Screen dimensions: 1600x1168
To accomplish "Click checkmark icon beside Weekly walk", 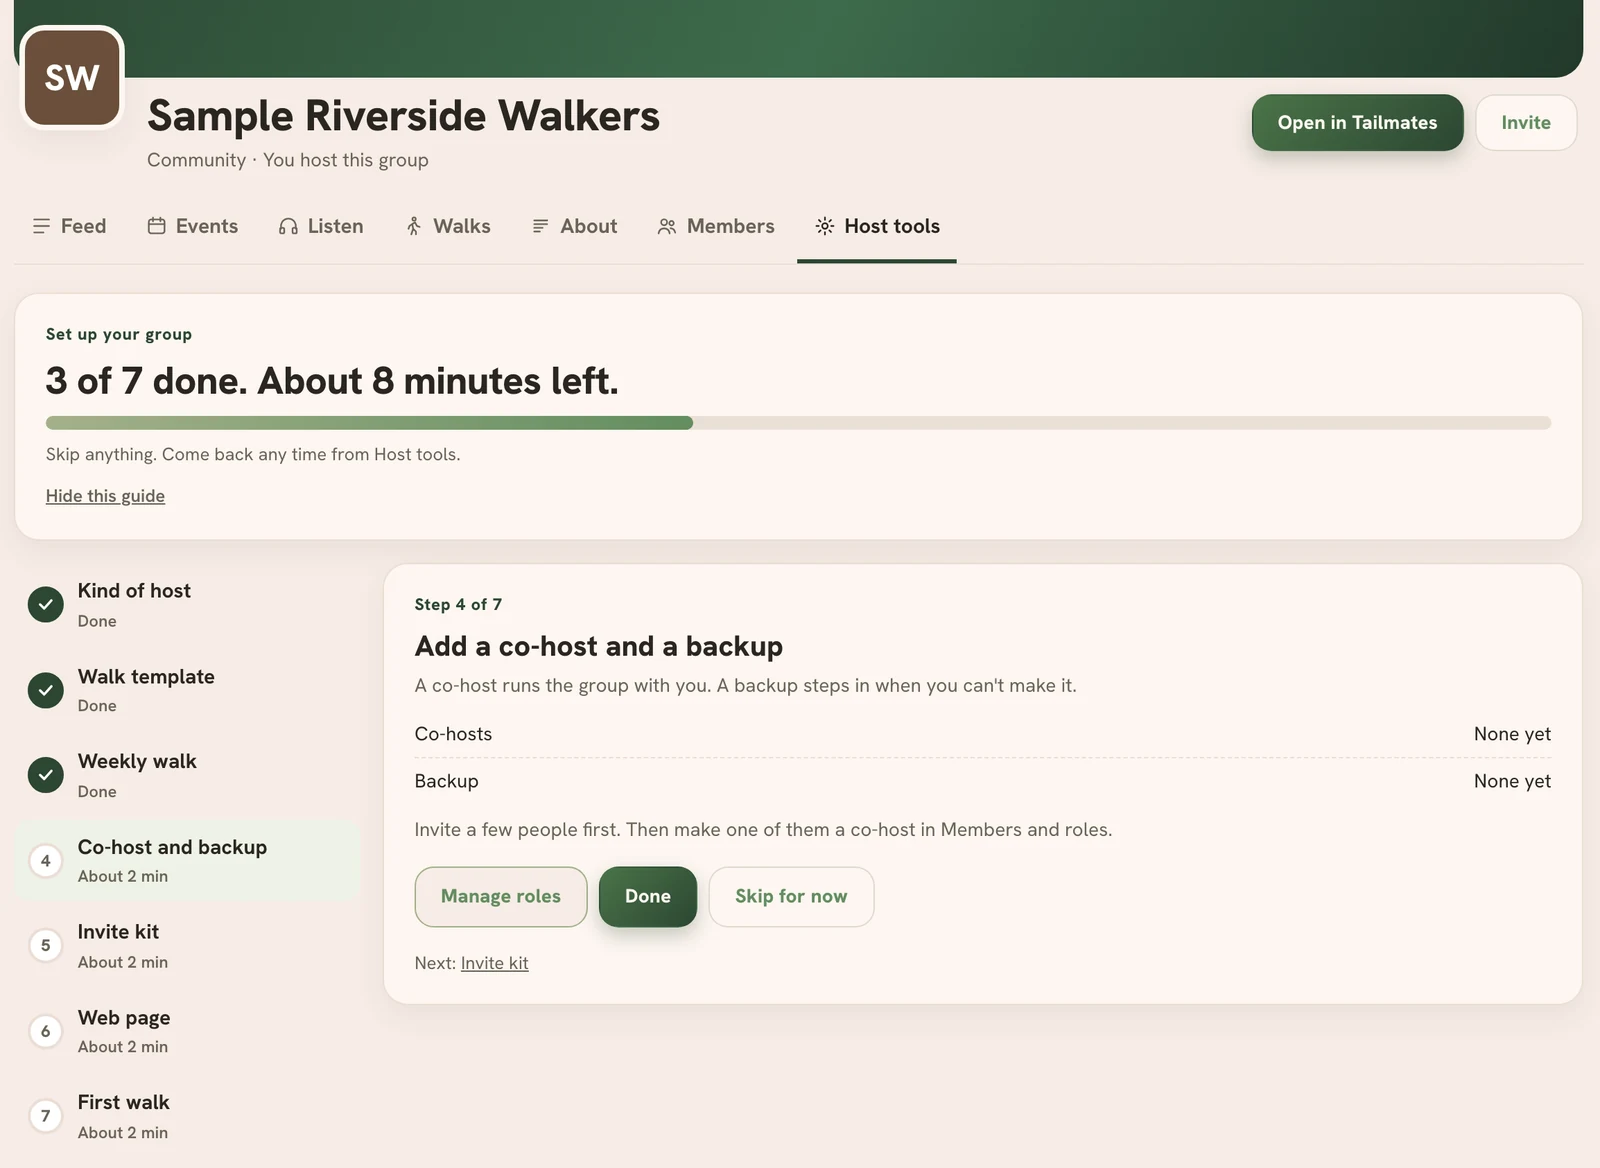I will 45,775.
